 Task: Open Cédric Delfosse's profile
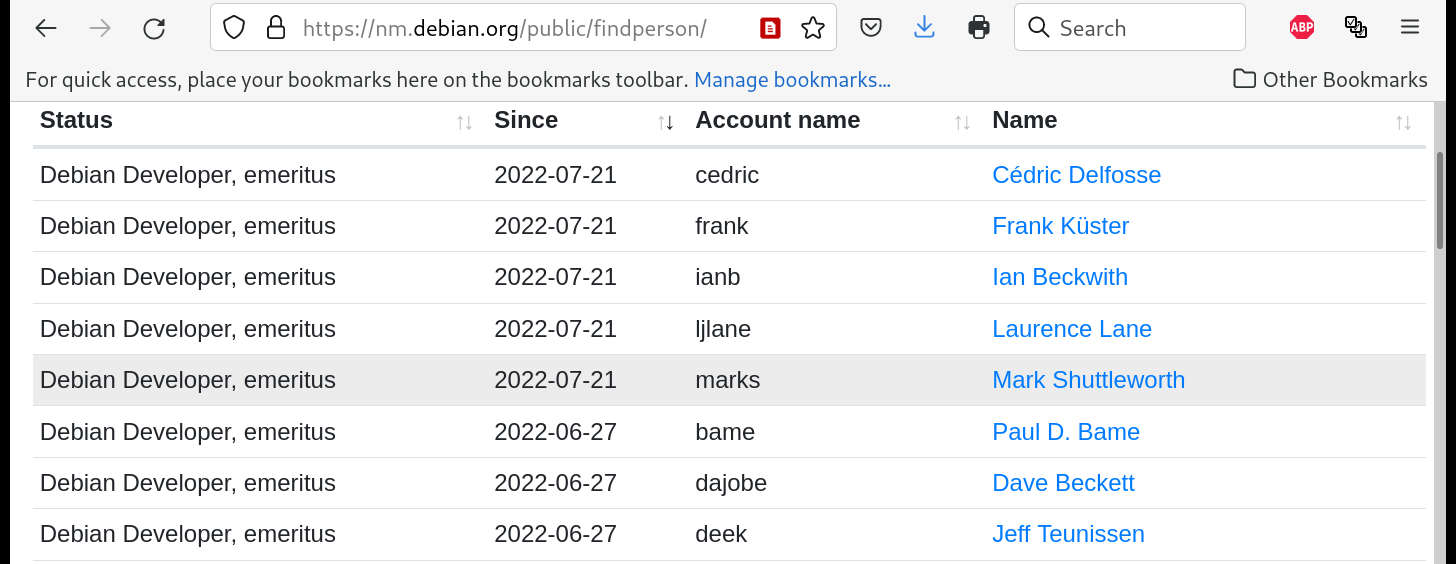[1076, 175]
